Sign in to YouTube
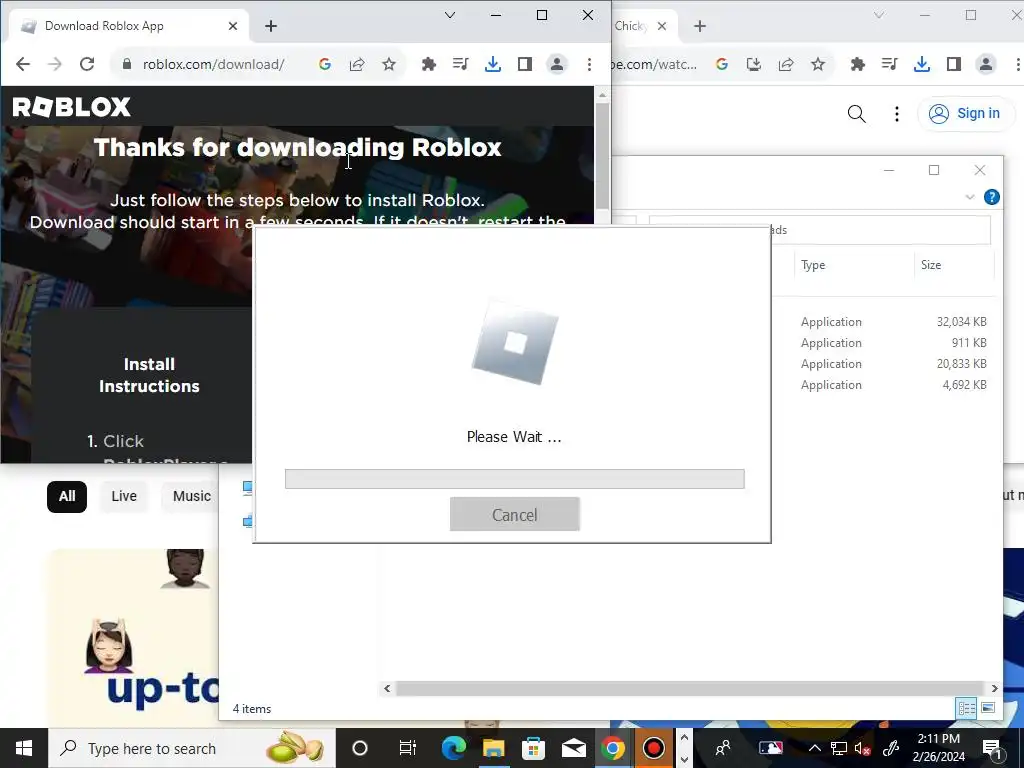 pyautogui.click(x=966, y=114)
